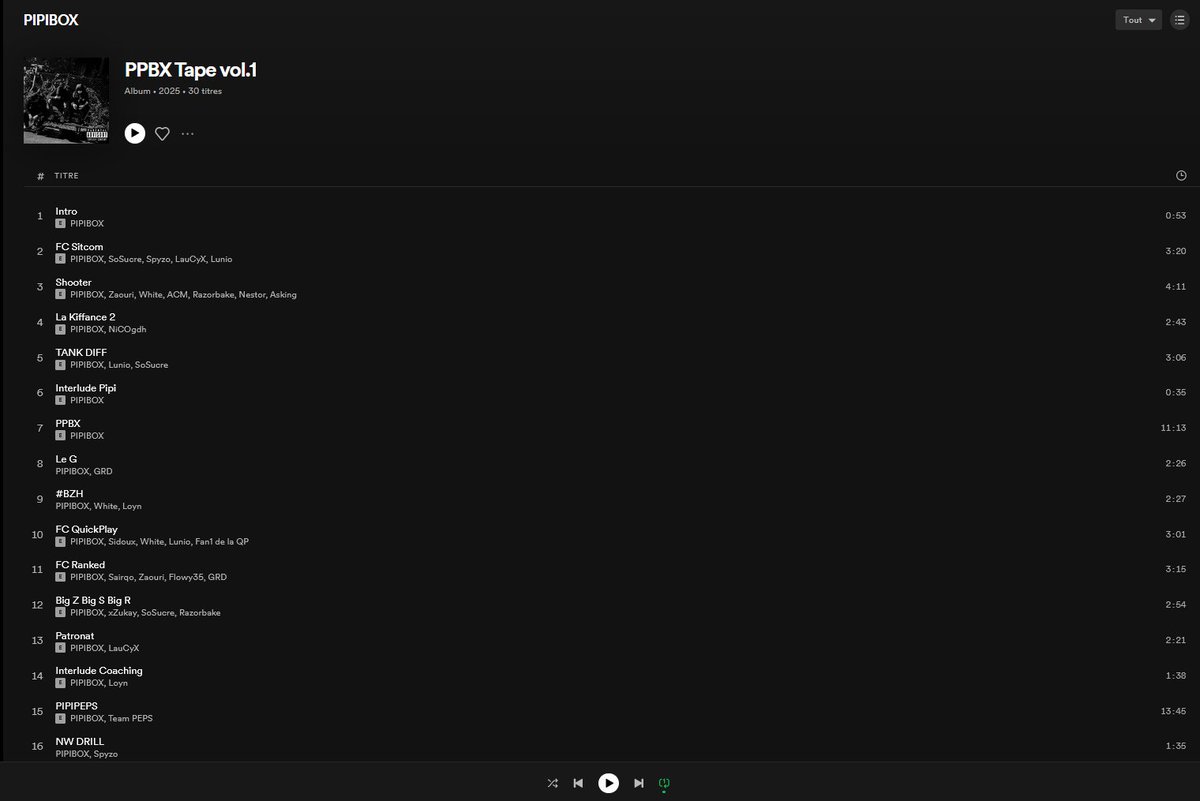1200x801 pixels.
Task: Open artist Sairqo on FC Ranked
Action: (121, 577)
